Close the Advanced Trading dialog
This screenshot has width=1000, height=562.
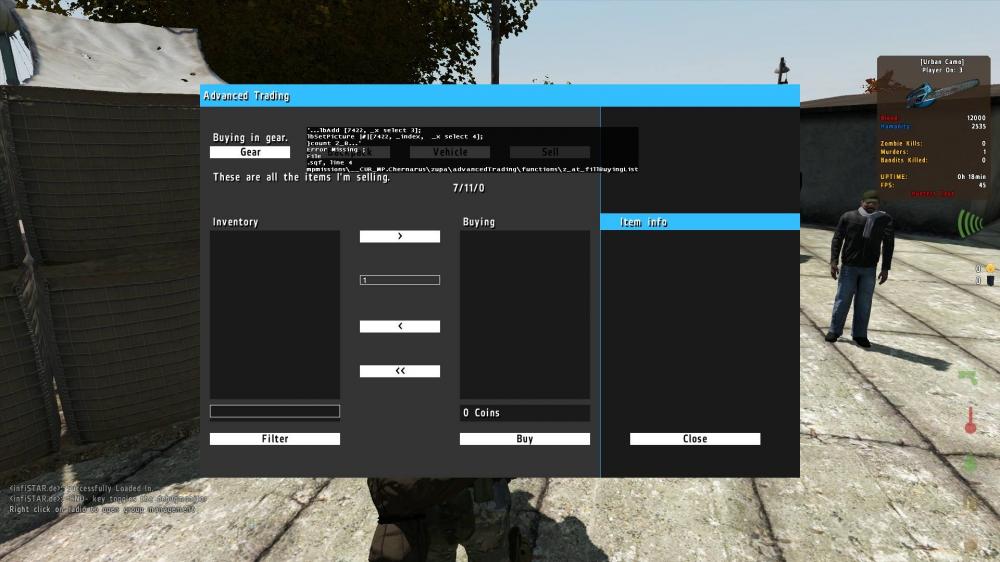coord(694,439)
